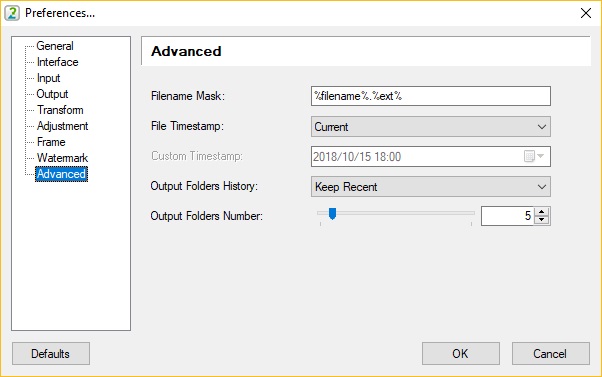Screen dimensions: 602x377
Task: Switch to Adjustment settings
Action: click(x=62, y=126)
